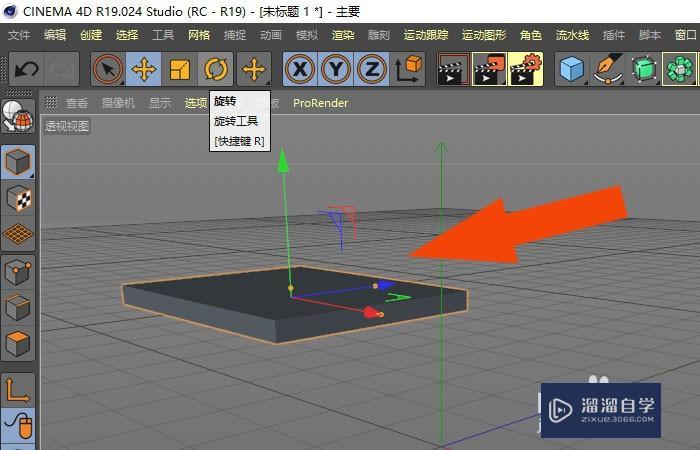Screen dimensions: 700x450
Task: Click the Undo arrow icon
Action: tap(26, 69)
